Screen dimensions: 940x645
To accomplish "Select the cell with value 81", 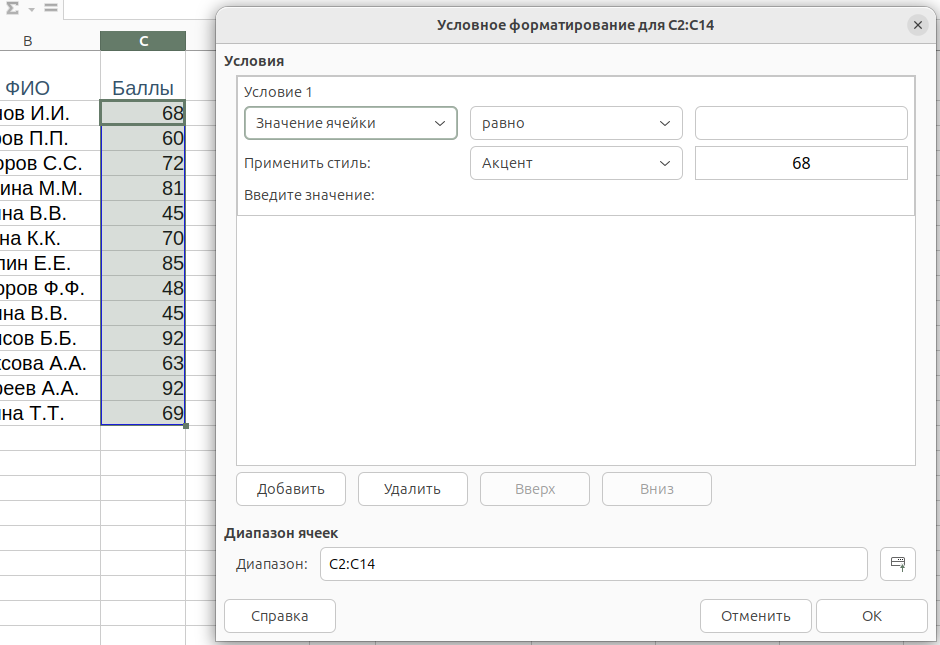I will [143, 188].
